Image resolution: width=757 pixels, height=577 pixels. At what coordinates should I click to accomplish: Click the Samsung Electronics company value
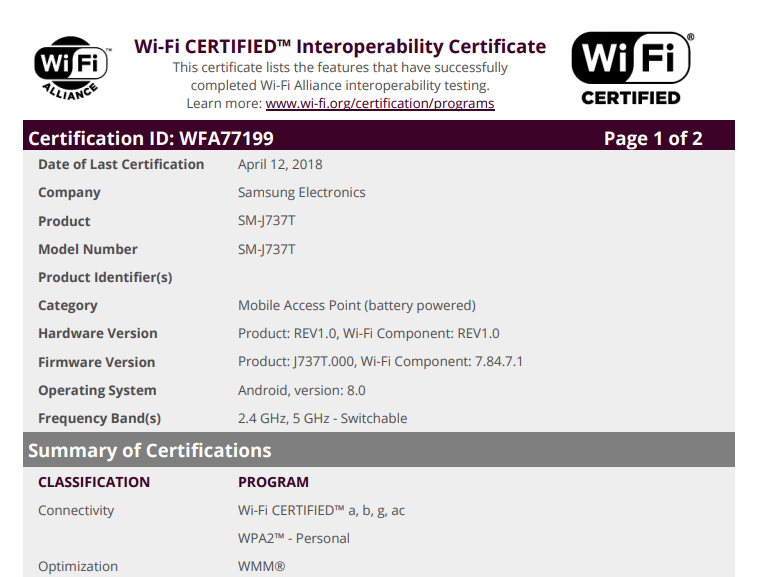click(x=301, y=192)
